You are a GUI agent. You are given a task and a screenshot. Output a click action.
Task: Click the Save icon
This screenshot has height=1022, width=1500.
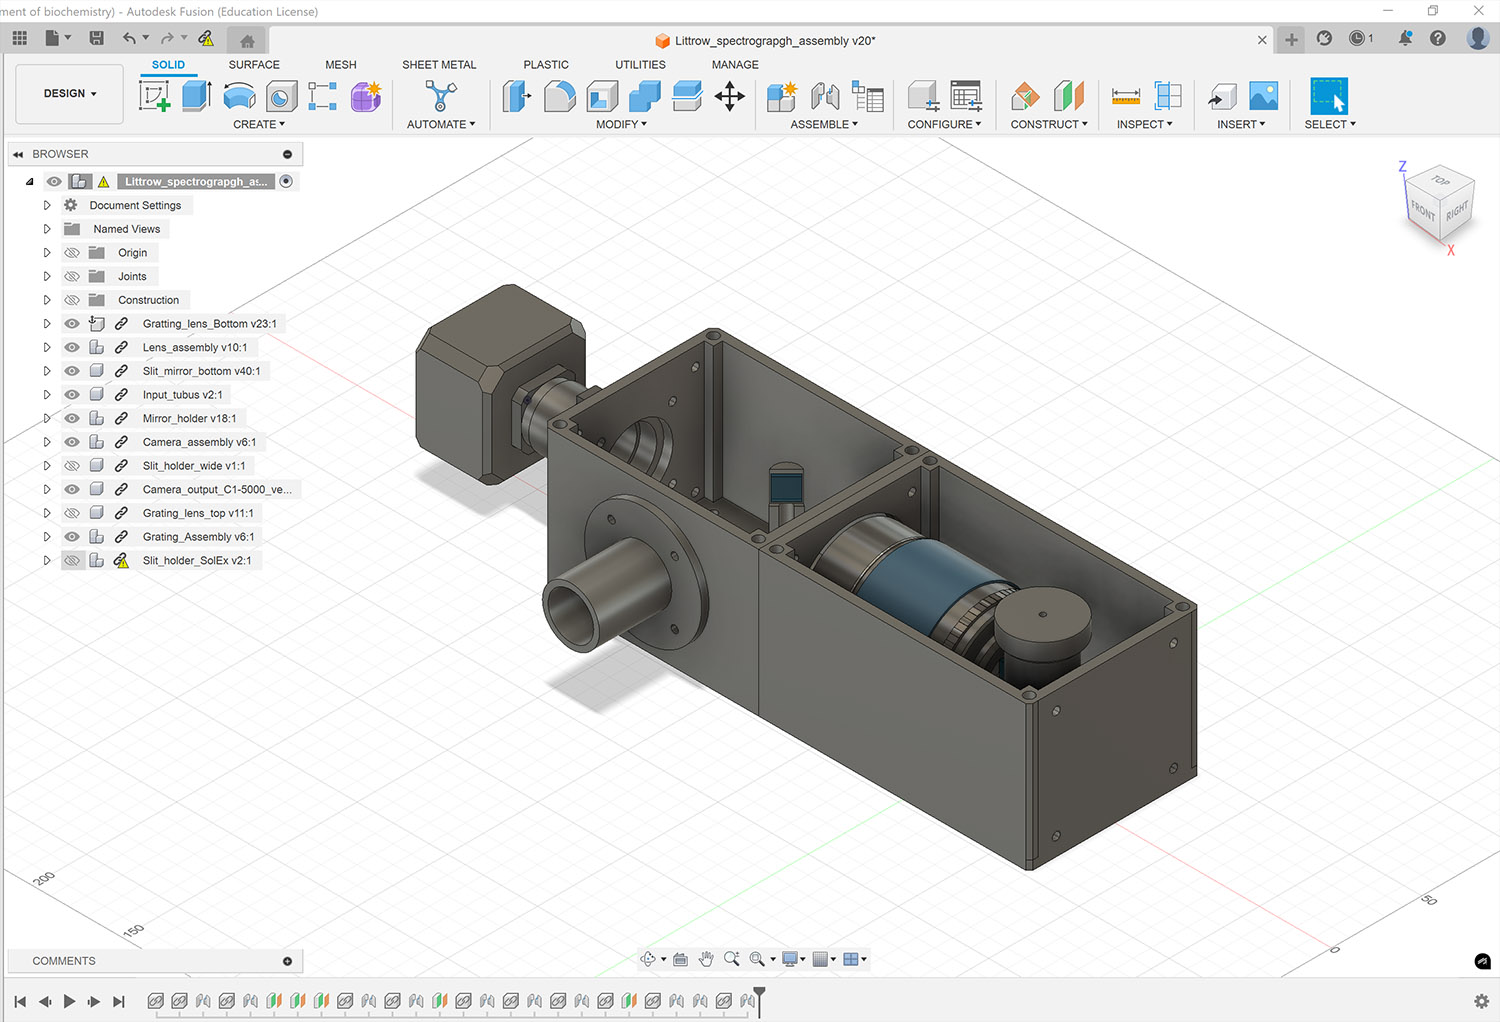[97, 38]
